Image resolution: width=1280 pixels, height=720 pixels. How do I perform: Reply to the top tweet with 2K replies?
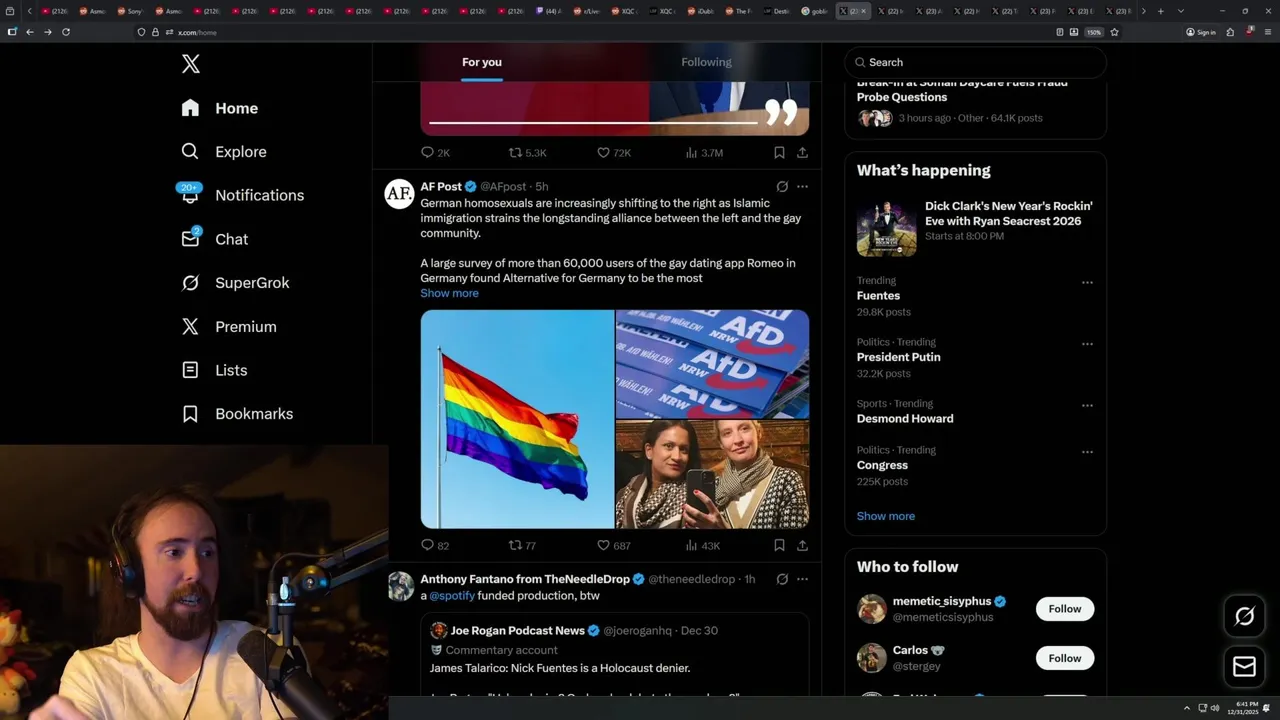(x=435, y=153)
